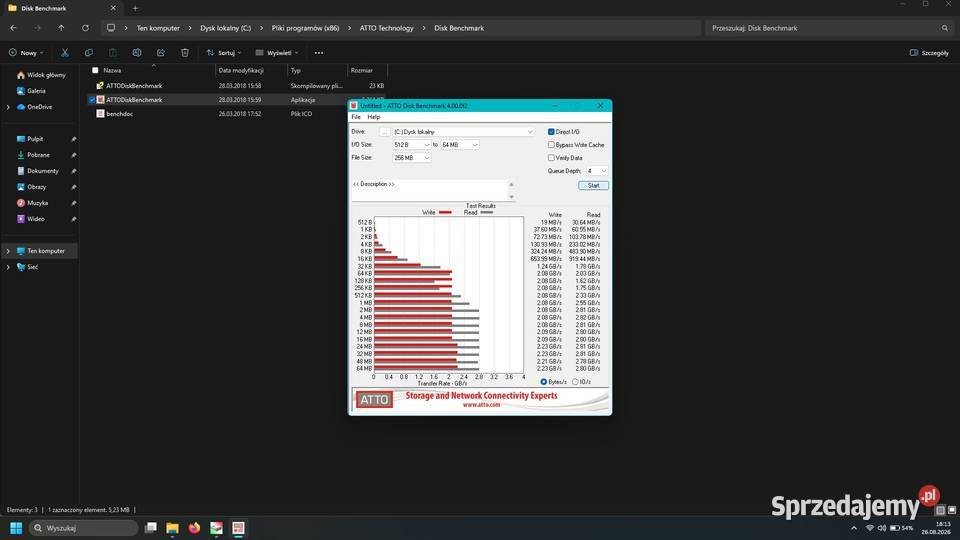Open Firefox from the taskbar
Image resolution: width=960 pixels, height=540 pixels.
point(195,528)
